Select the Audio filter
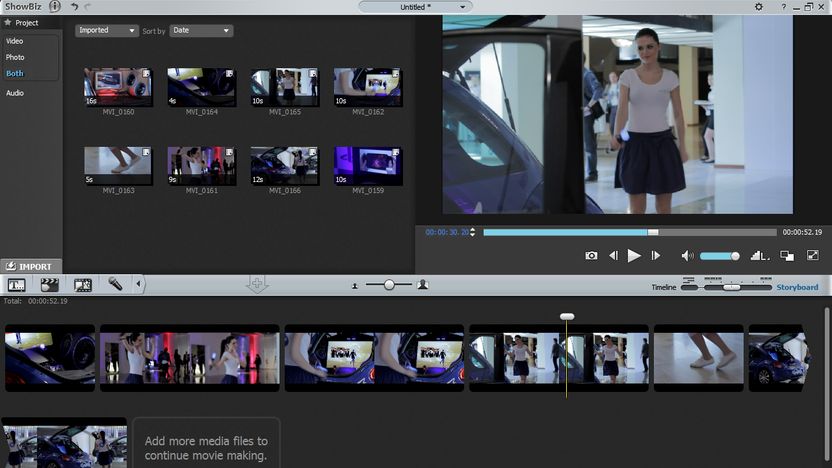This screenshot has height=468, width=832. [x=15, y=93]
